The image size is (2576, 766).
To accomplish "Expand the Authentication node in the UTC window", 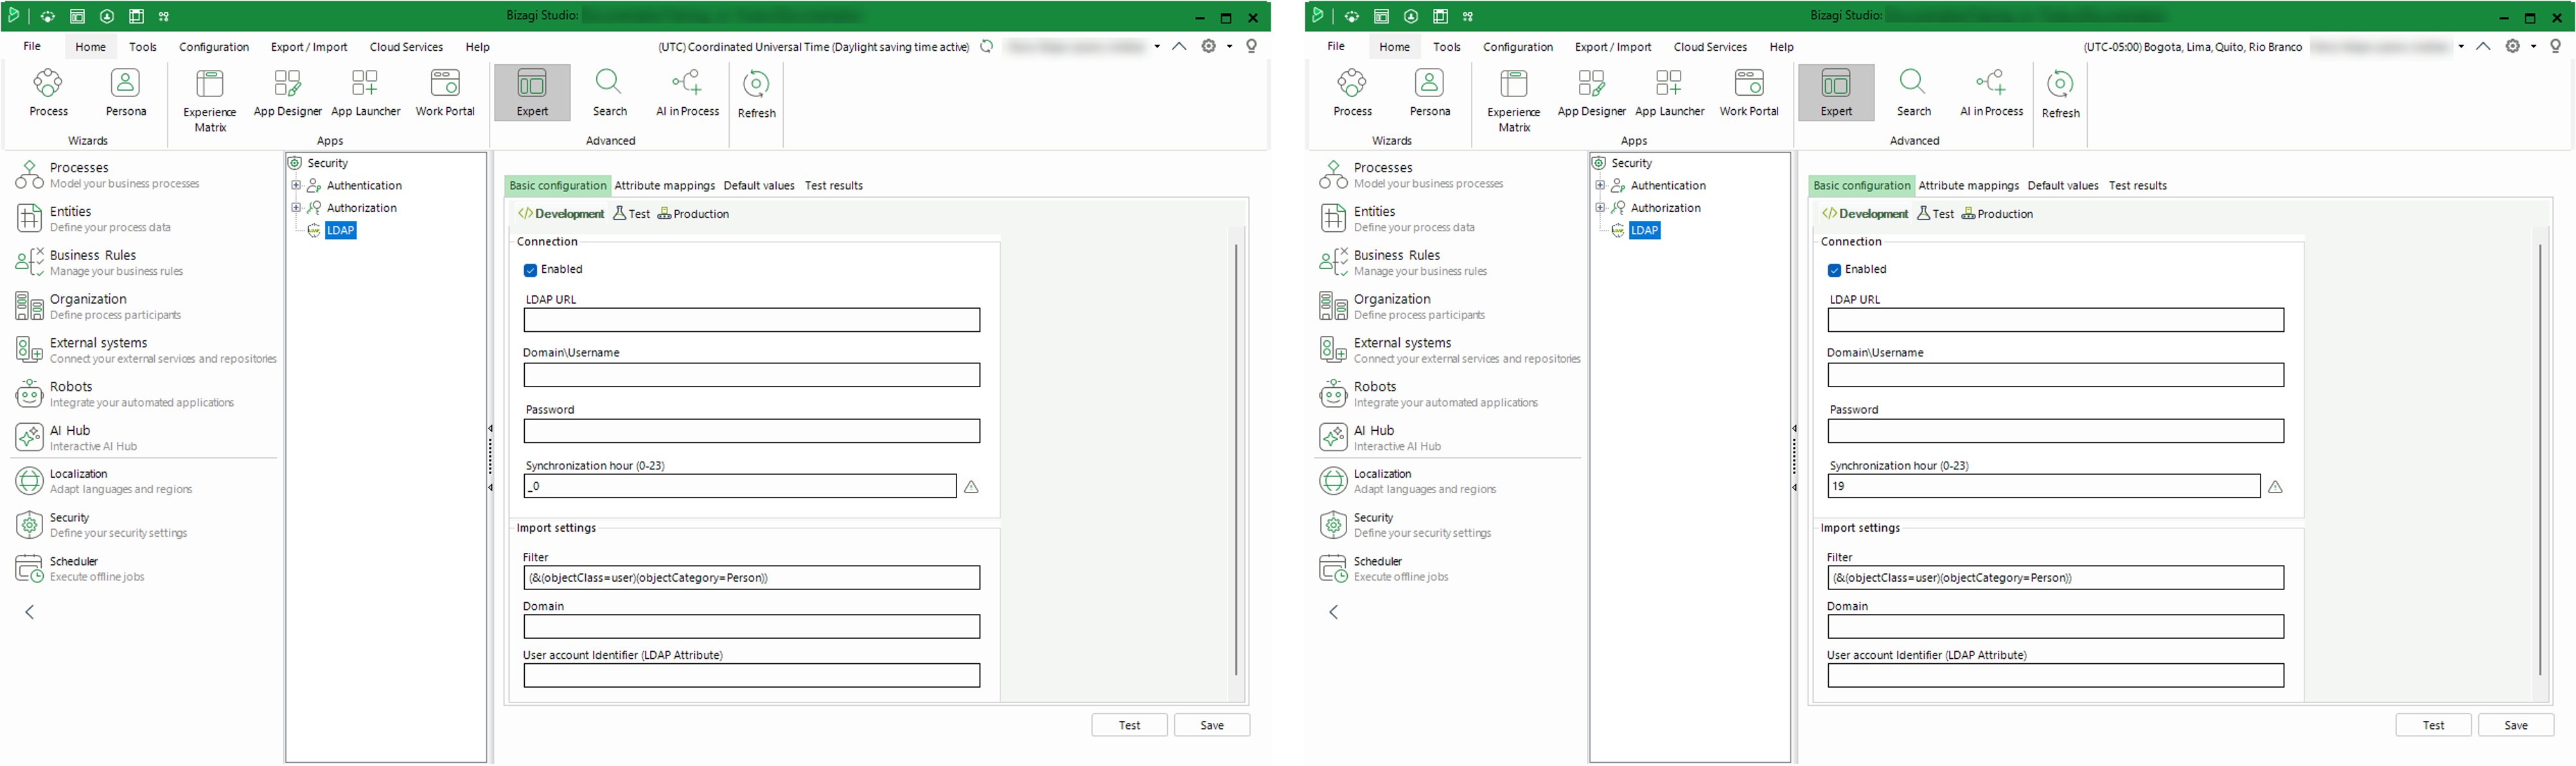I will tap(296, 185).
